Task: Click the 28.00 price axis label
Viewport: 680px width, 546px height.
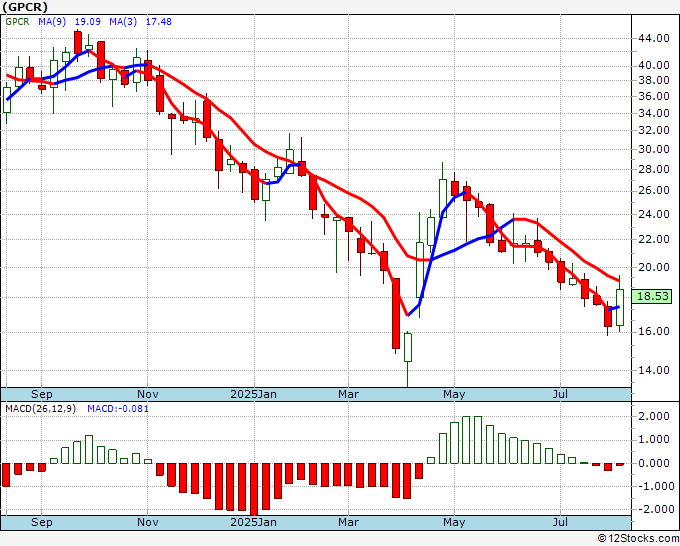Action: 654,169
